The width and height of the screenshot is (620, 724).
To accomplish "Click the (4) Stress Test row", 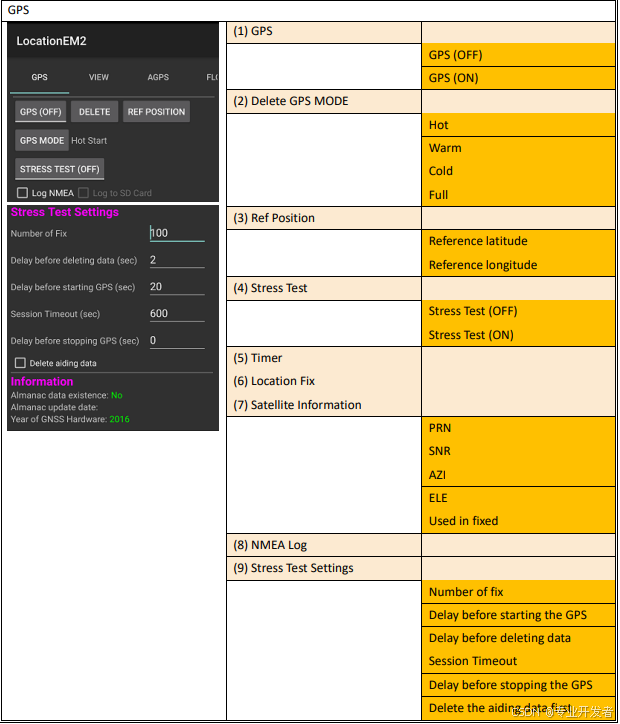I will click(324, 288).
